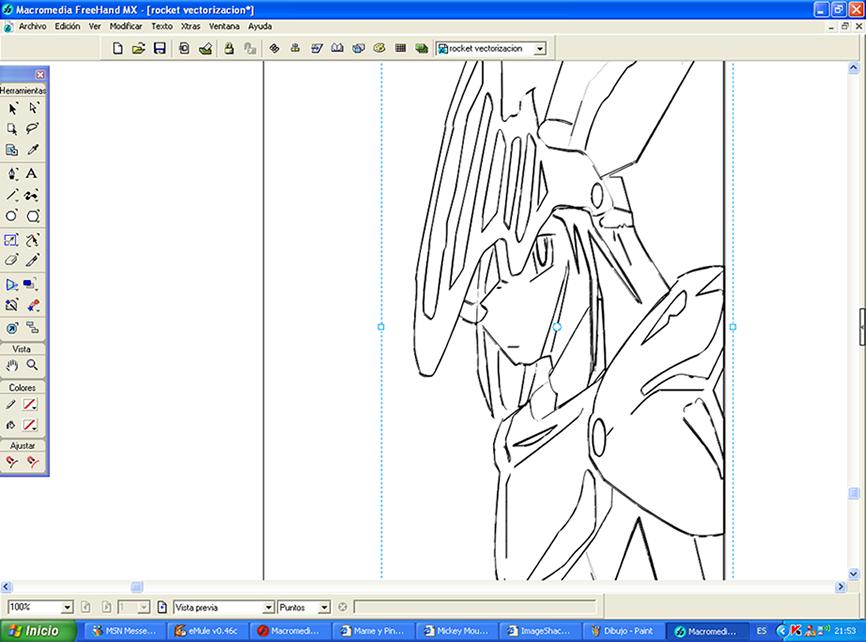This screenshot has height=642, width=866.
Task: Open the Swatches grid icon
Action: (401, 49)
